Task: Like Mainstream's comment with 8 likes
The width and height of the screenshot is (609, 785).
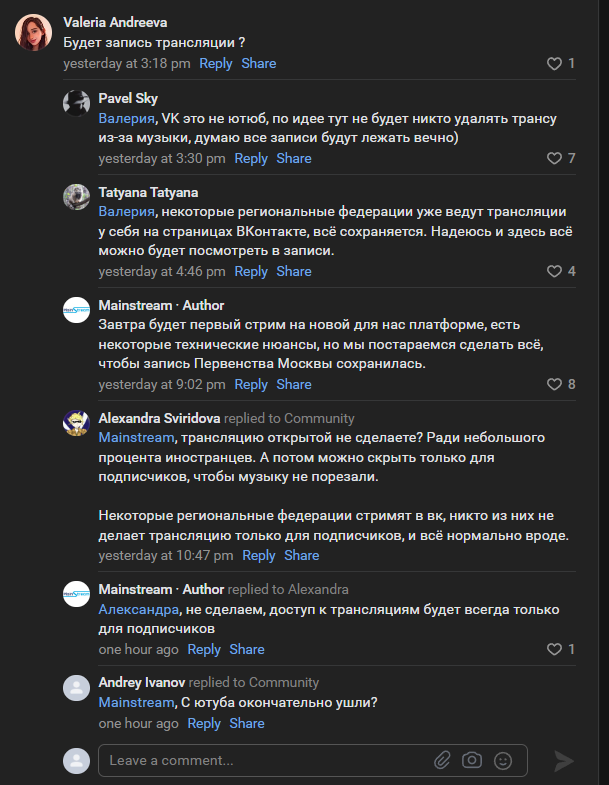Action: click(x=554, y=384)
